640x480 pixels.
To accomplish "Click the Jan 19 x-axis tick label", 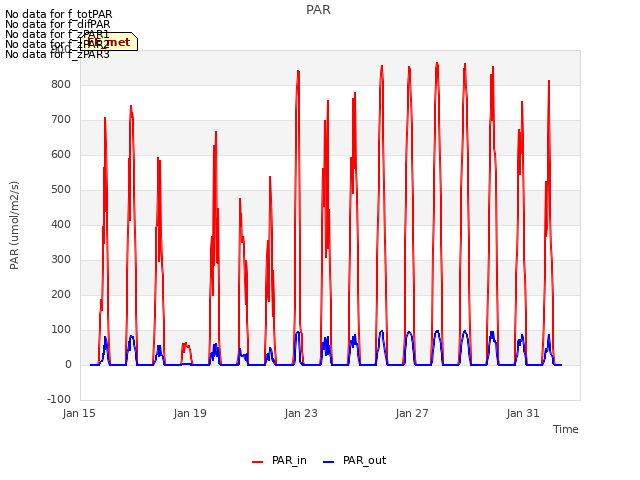I will 190,413.
